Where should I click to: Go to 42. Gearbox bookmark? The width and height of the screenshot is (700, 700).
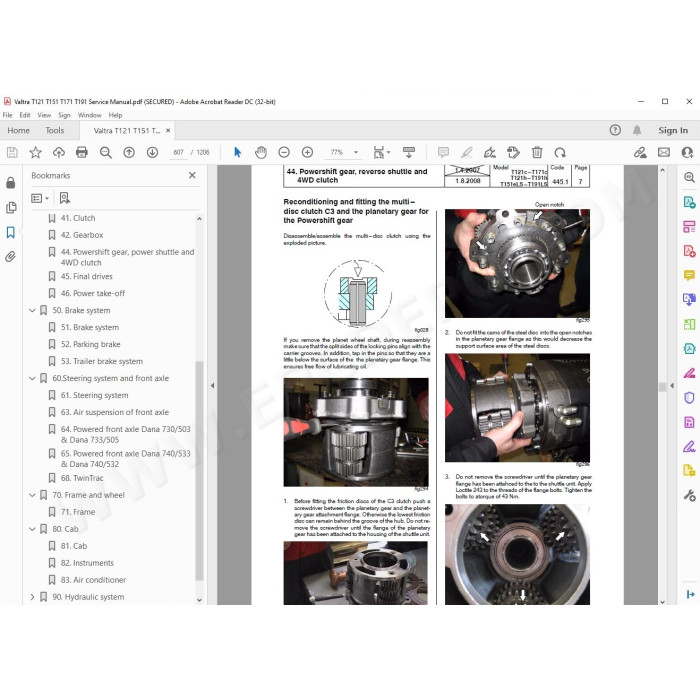click(x=82, y=235)
